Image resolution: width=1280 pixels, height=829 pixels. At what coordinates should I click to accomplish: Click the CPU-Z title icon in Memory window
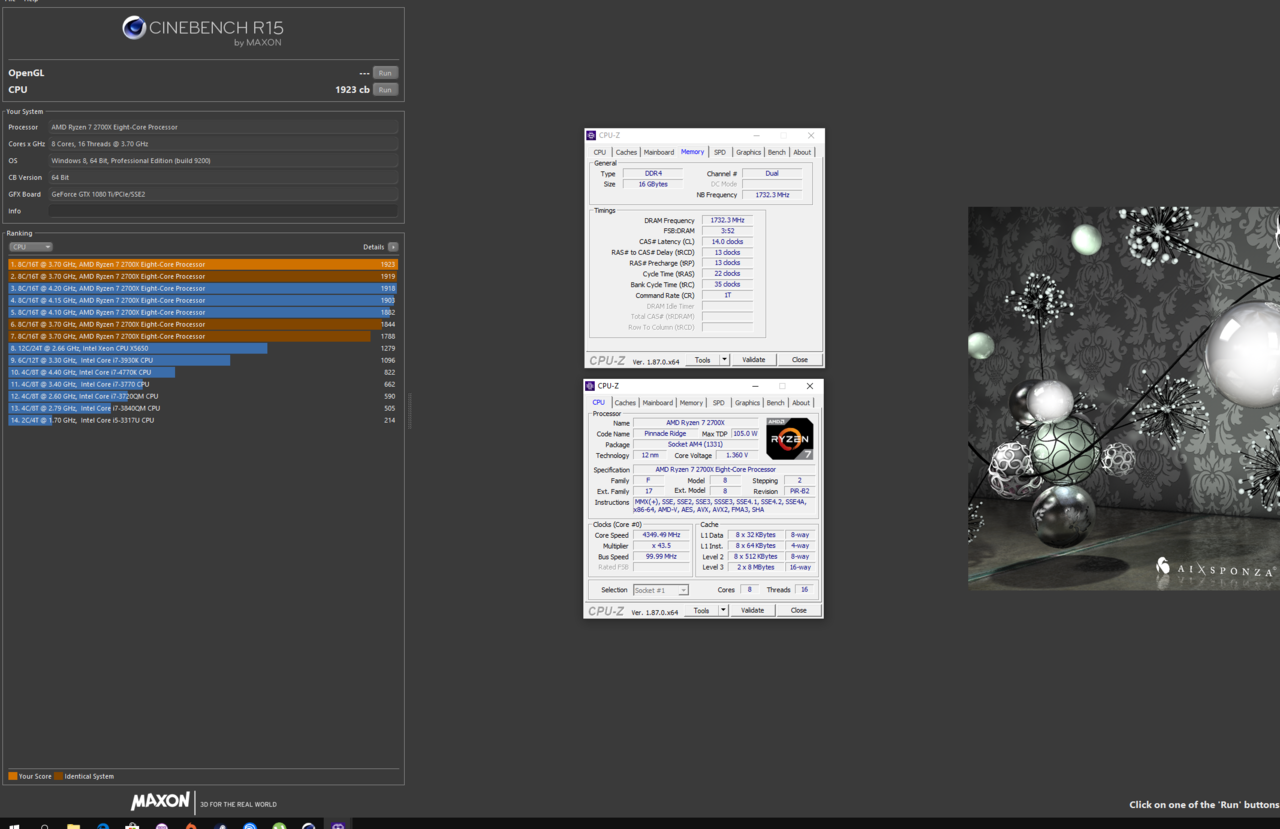pos(592,135)
